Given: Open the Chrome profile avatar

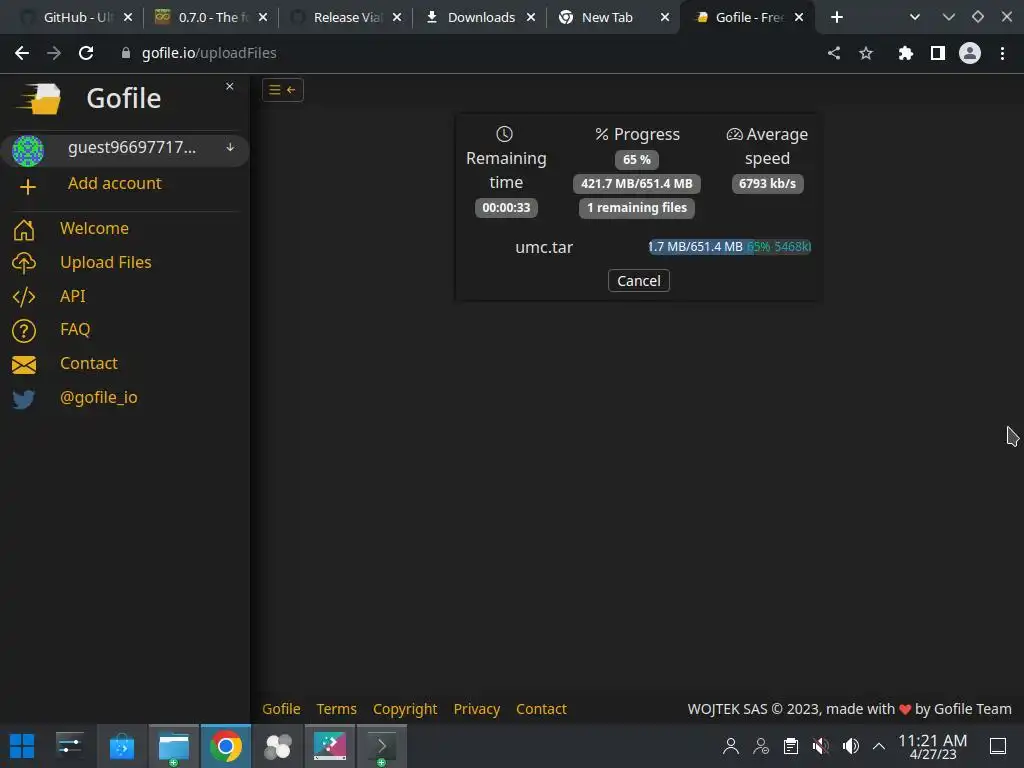Looking at the screenshot, I should [970, 53].
